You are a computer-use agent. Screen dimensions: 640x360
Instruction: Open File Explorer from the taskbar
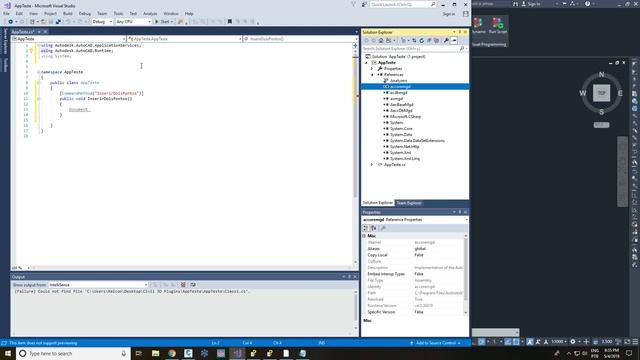tap(156, 353)
